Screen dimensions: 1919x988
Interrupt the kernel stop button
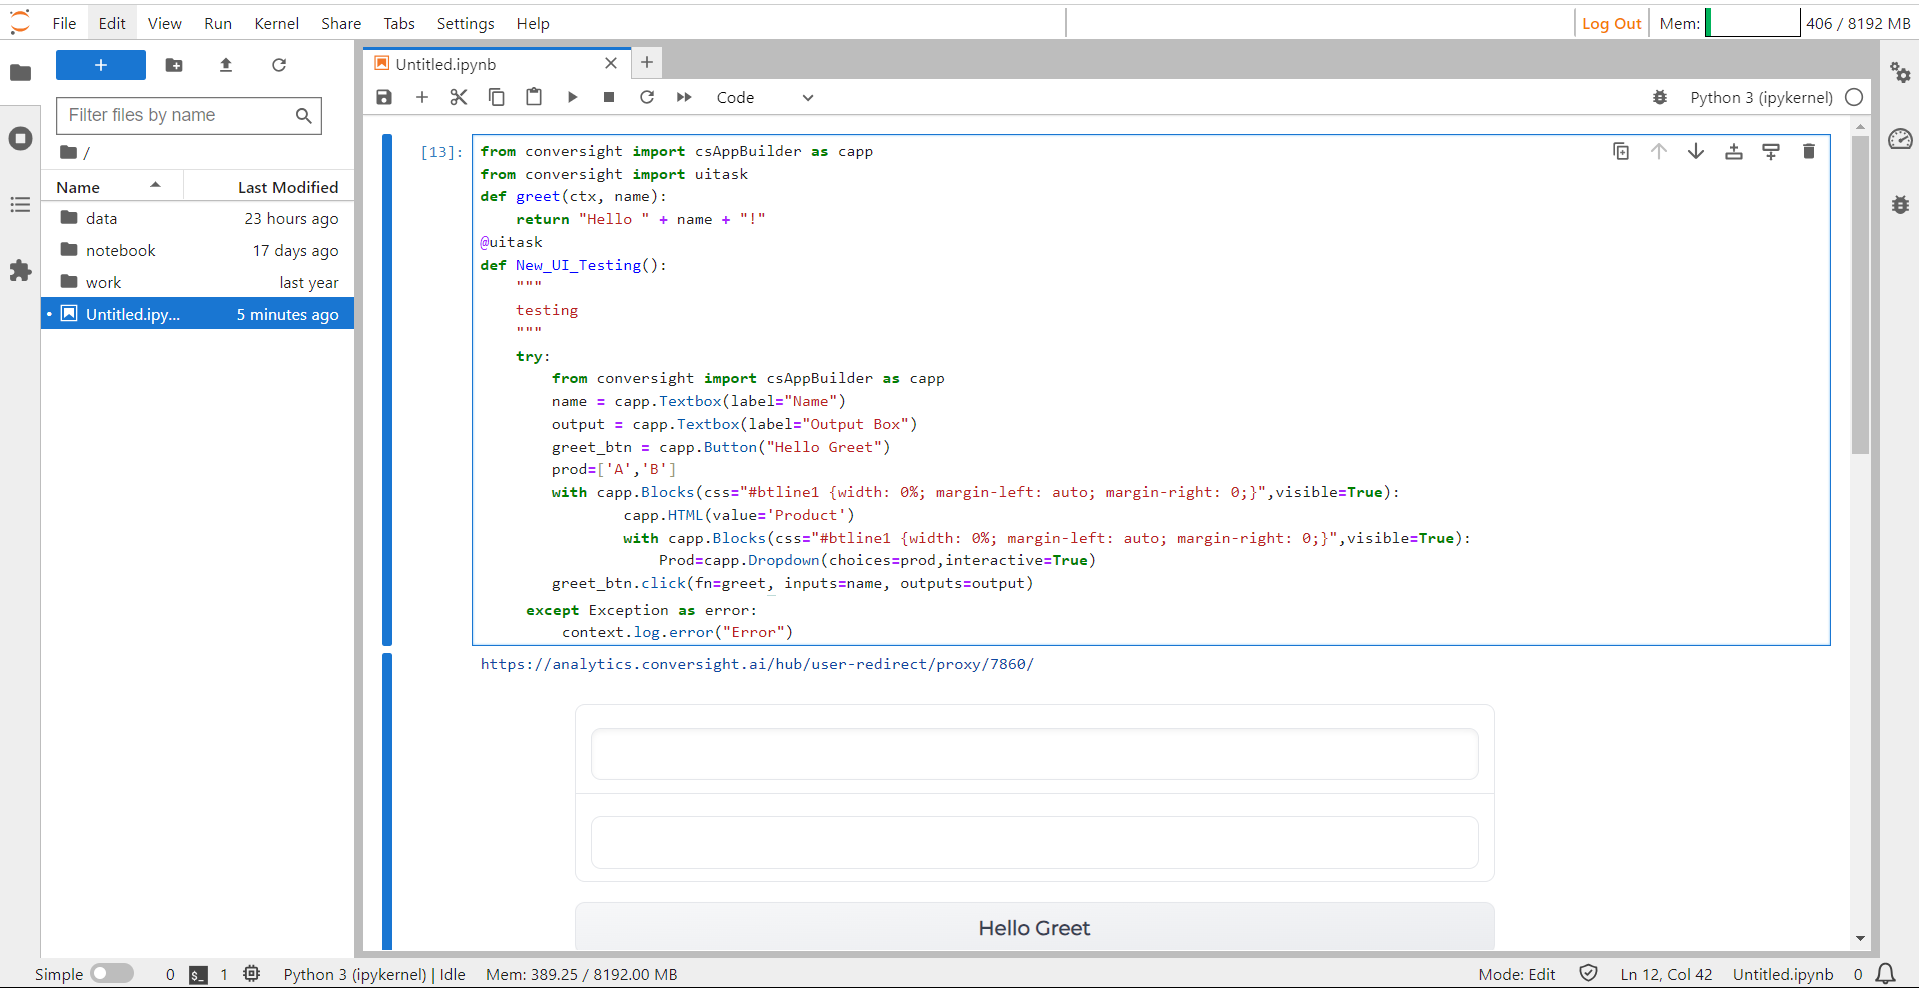(x=609, y=97)
